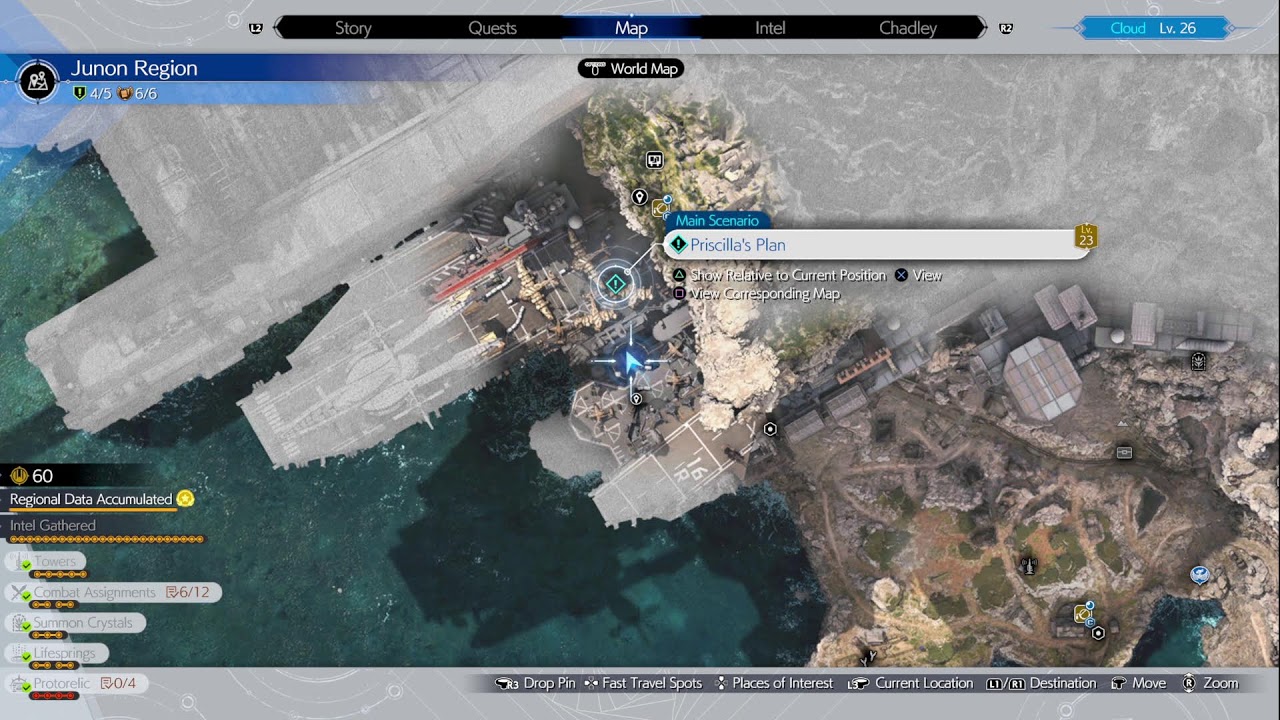Click the Main Scenario label tab
This screenshot has height=720, width=1280.
click(717, 221)
